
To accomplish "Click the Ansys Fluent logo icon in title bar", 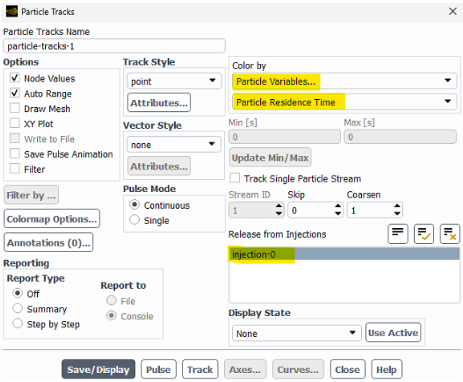I will tap(12, 12).
